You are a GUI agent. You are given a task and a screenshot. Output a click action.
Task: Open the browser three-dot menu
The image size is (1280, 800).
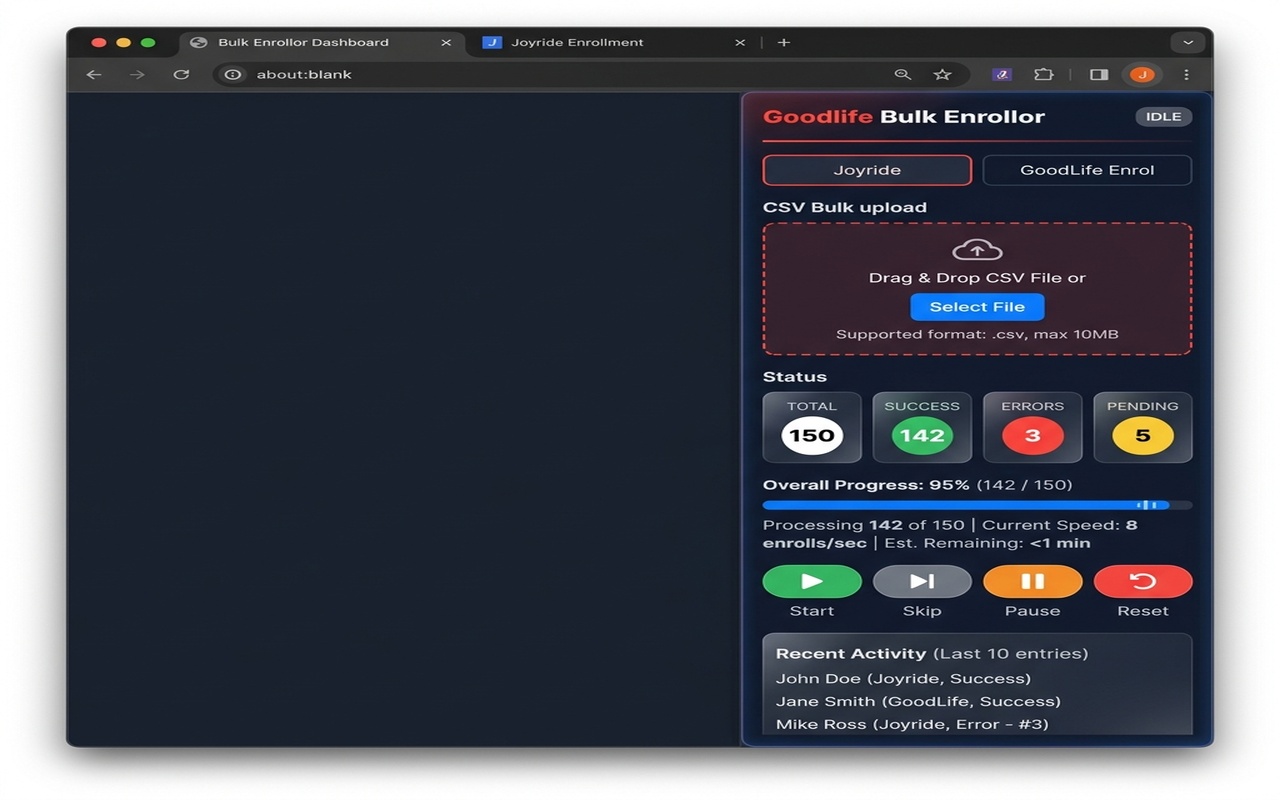1186,74
